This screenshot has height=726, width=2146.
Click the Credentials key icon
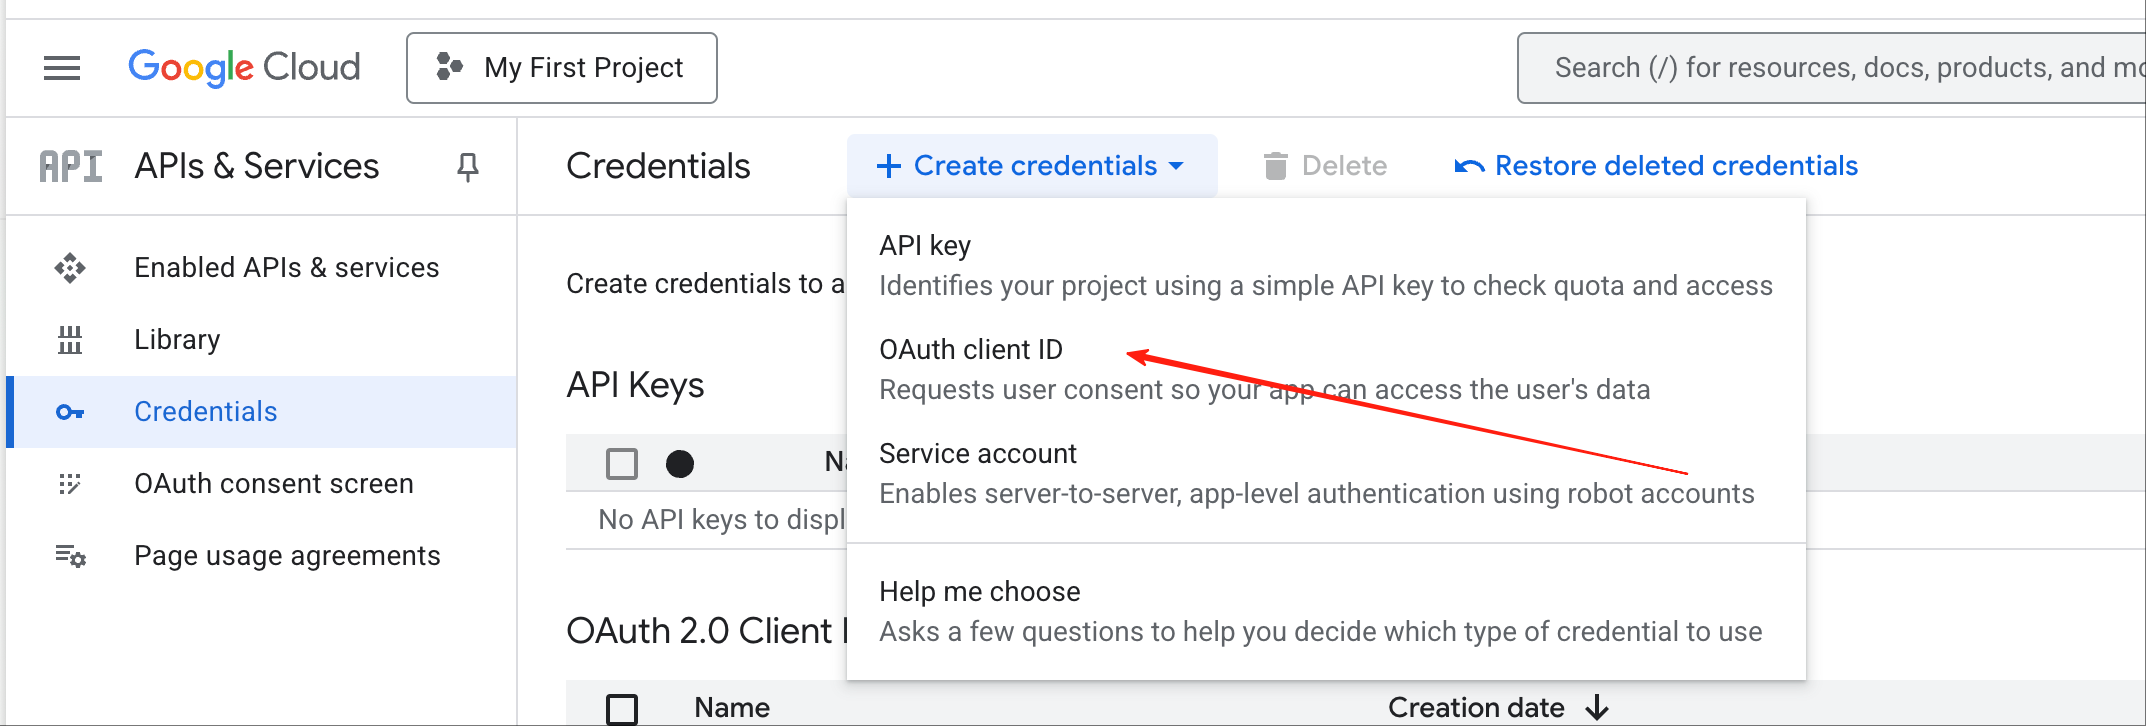pos(70,412)
